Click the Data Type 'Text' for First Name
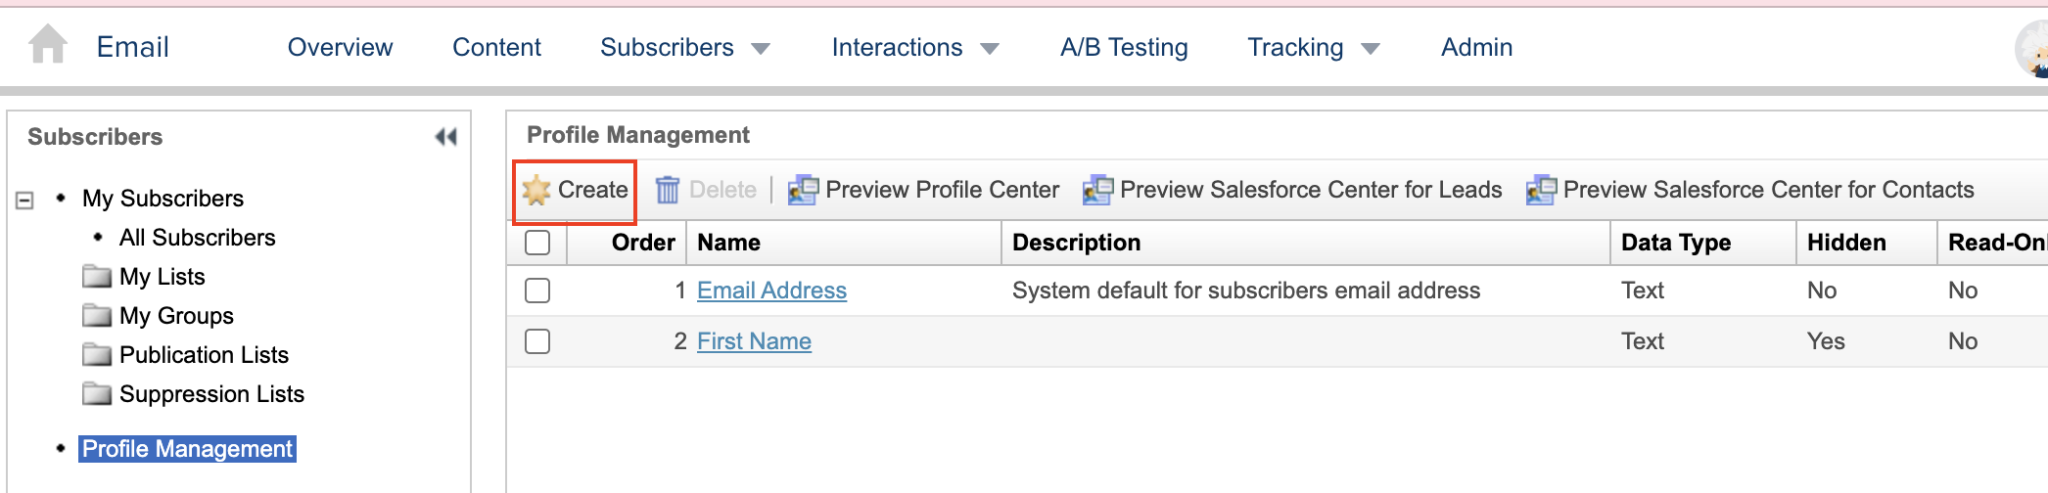 click(x=1642, y=341)
